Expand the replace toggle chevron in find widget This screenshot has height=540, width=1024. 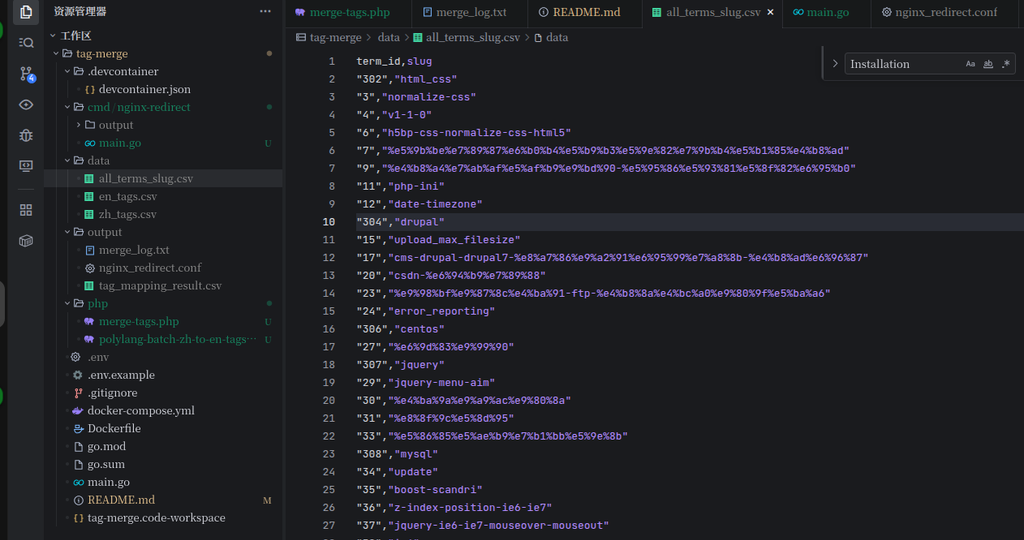click(x=835, y=64)
